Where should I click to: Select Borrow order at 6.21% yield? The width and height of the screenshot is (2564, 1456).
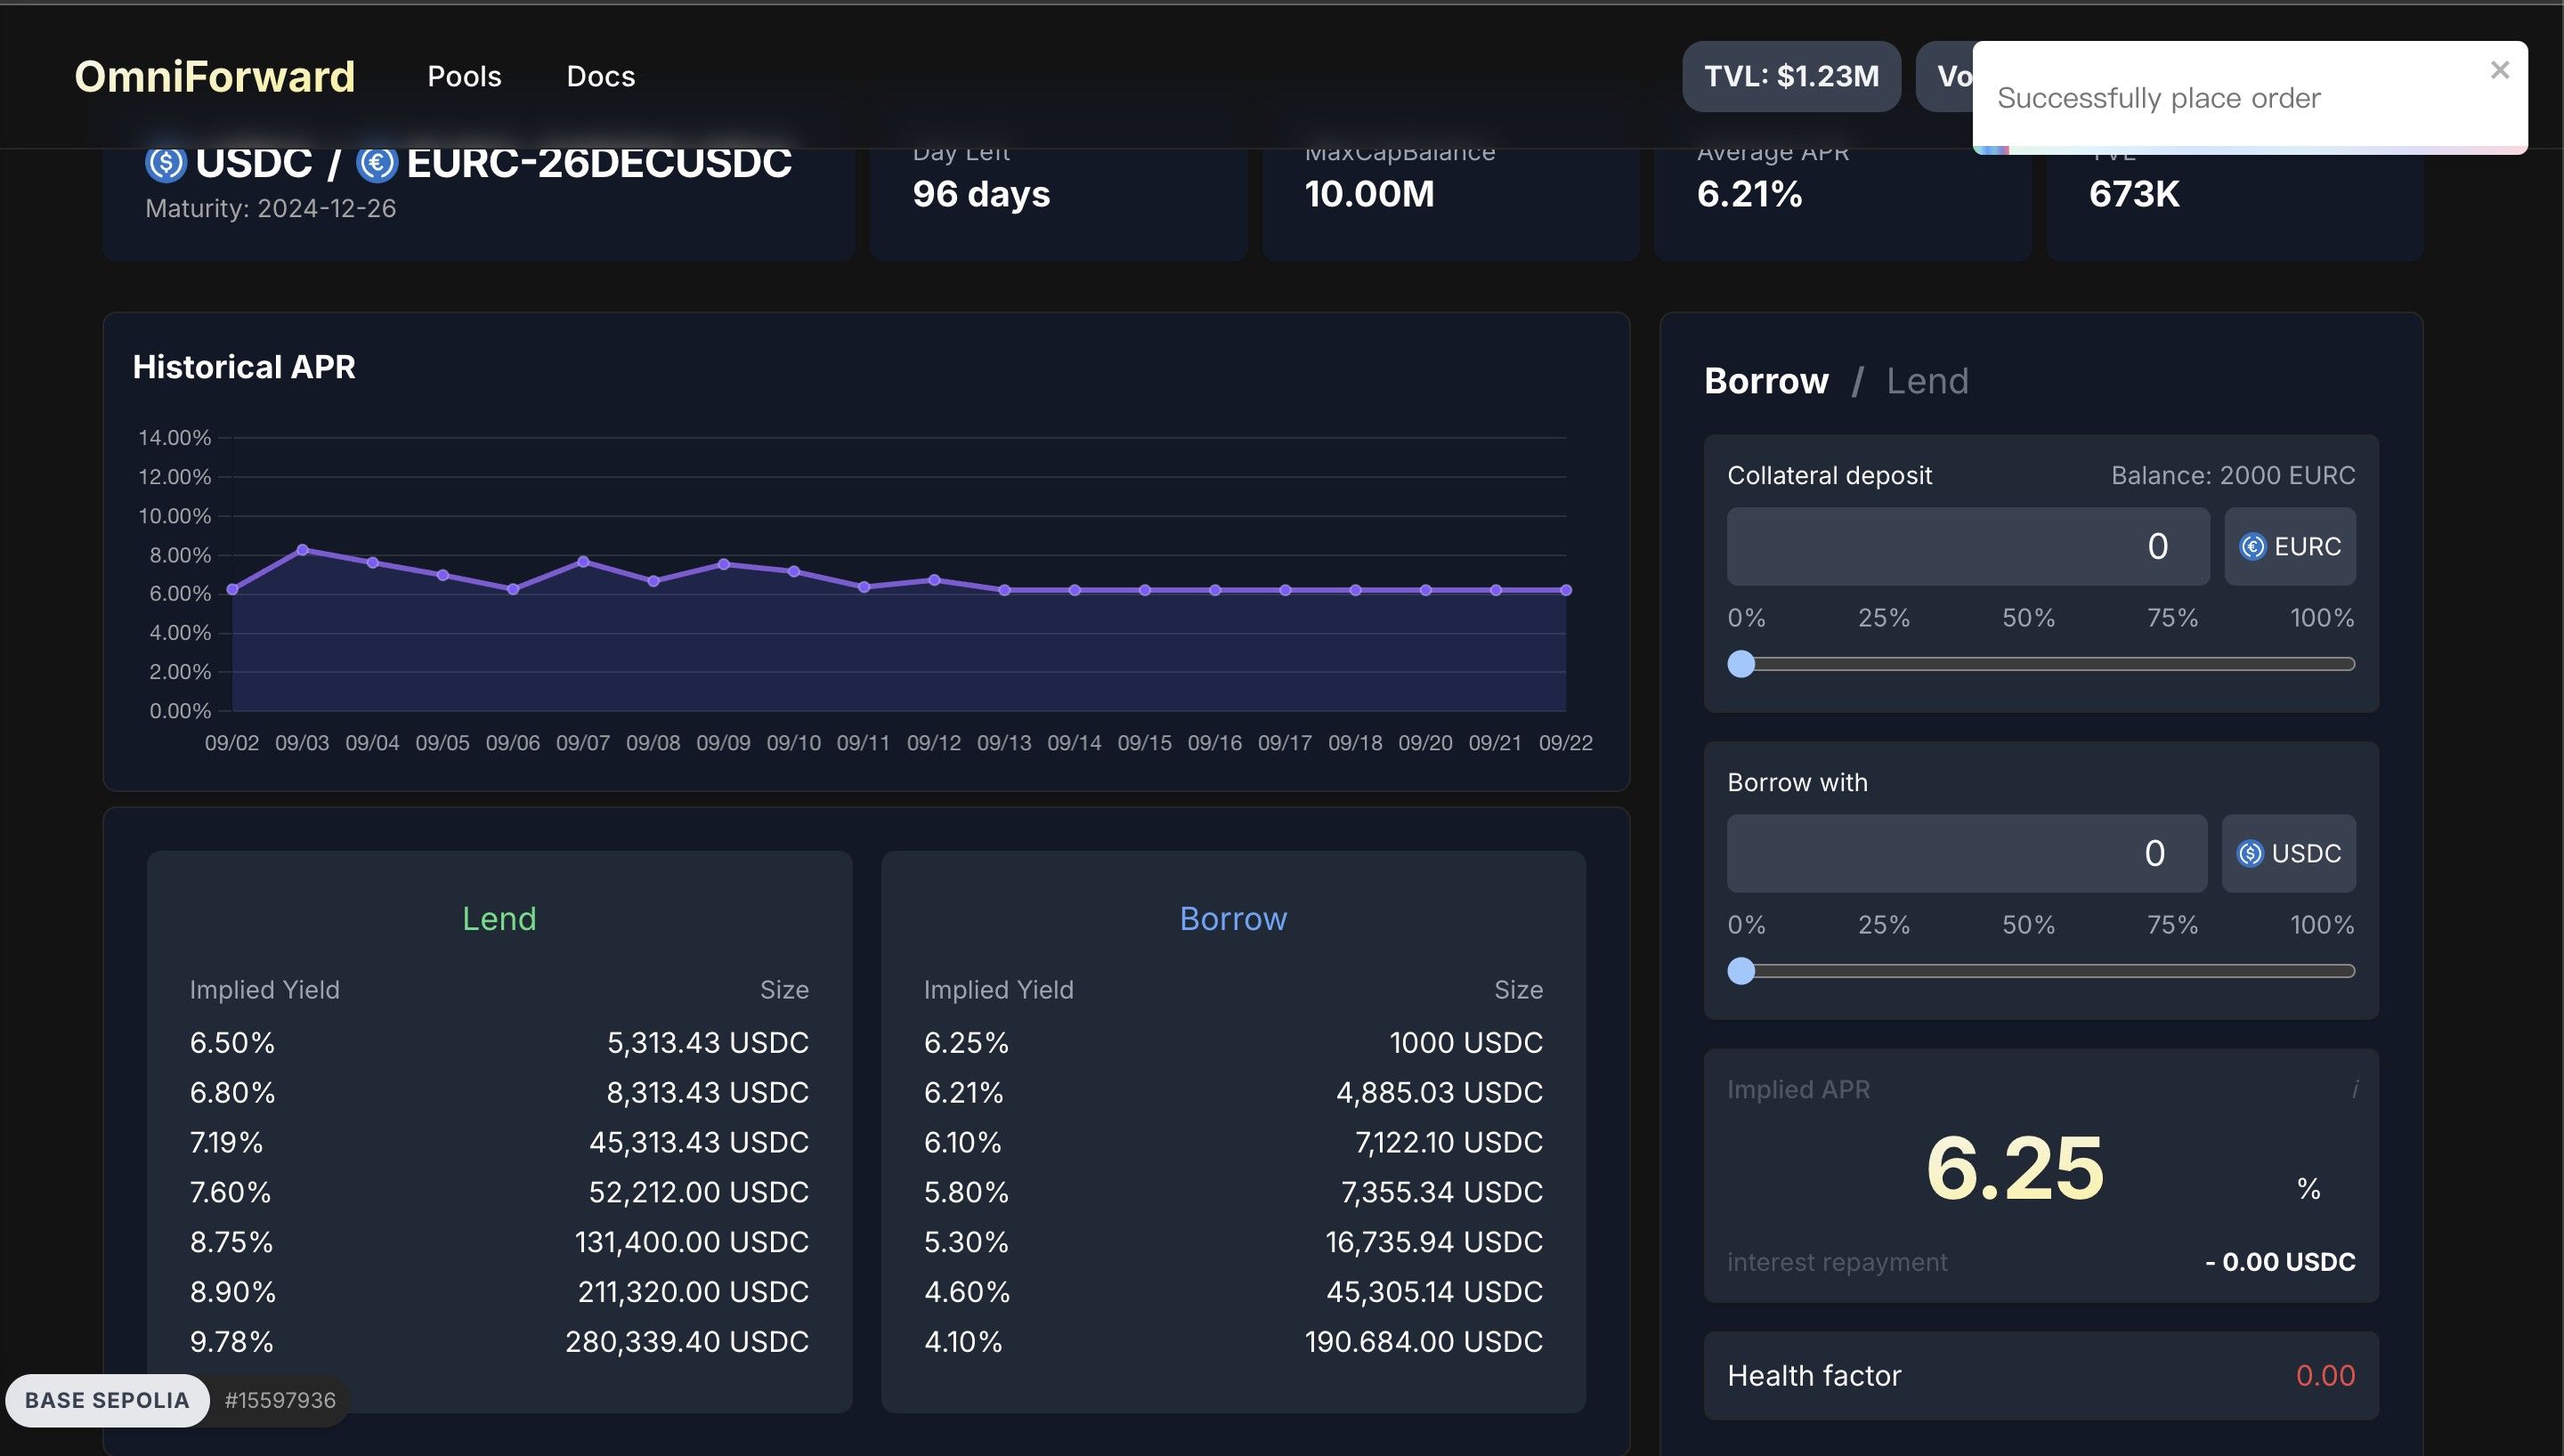click(x=1233, y=1093)
